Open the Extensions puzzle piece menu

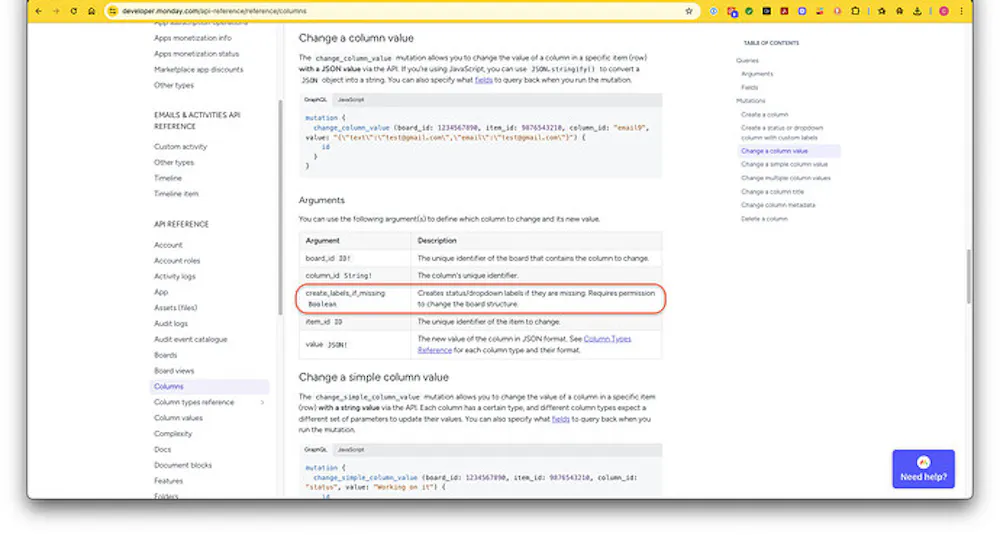(x=855, y=11)
